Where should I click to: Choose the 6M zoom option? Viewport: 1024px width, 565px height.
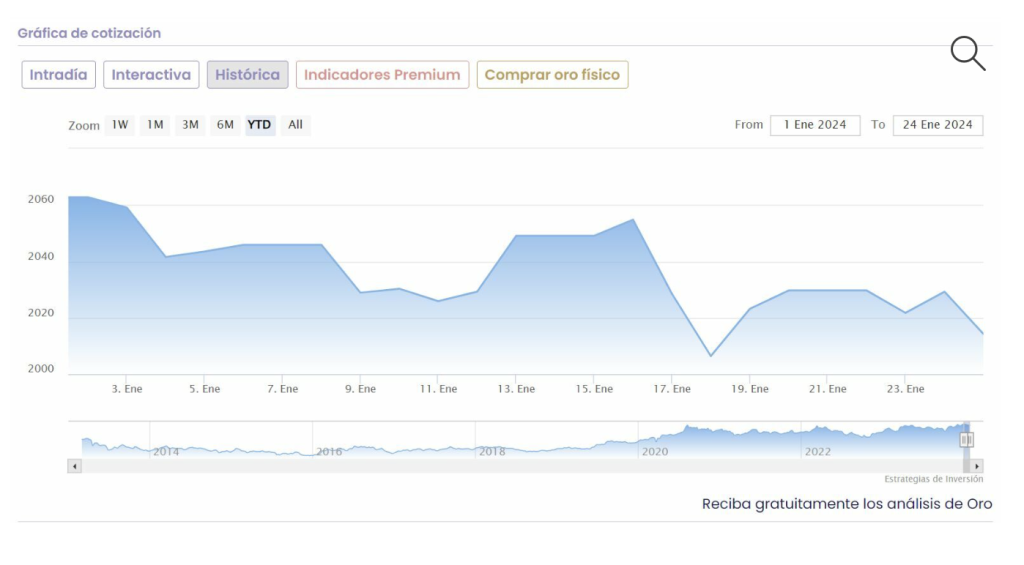click(x=225, y=125)
